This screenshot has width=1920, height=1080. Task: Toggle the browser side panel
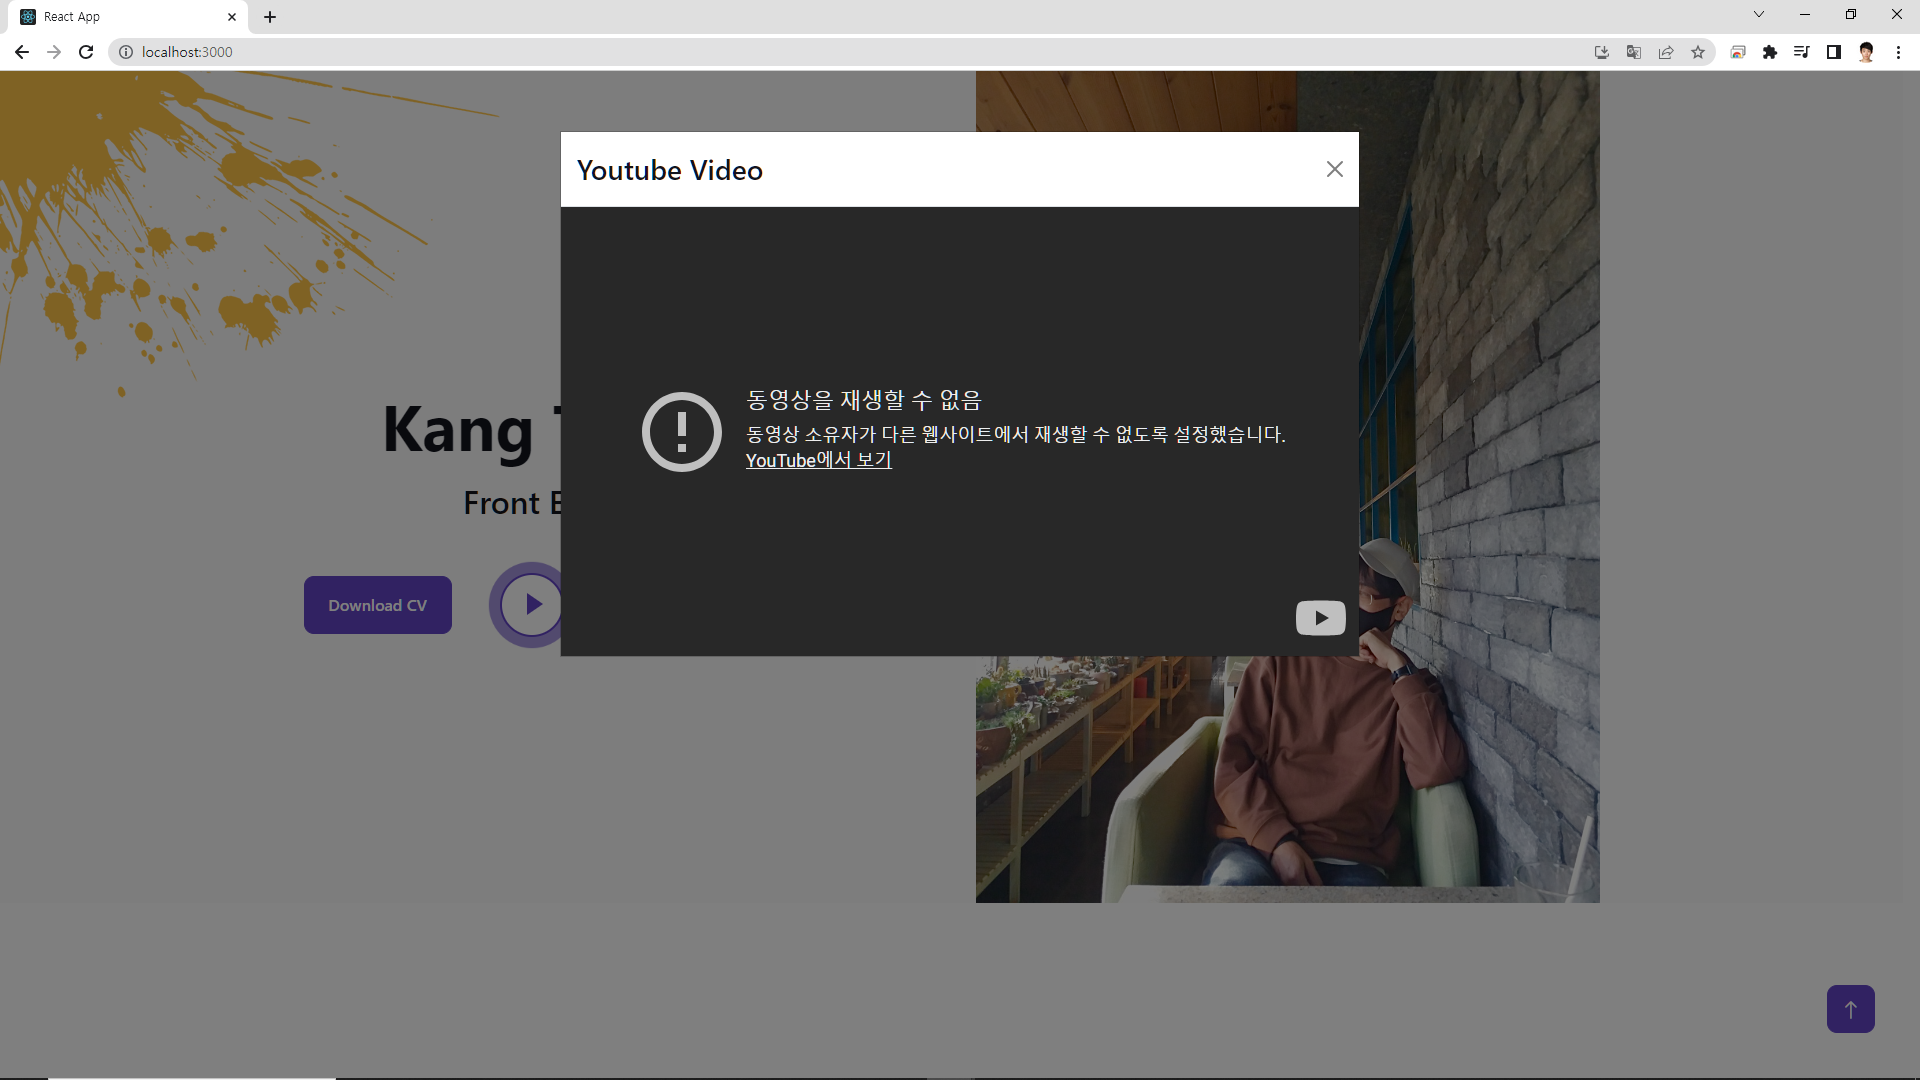pos(1834,52)
